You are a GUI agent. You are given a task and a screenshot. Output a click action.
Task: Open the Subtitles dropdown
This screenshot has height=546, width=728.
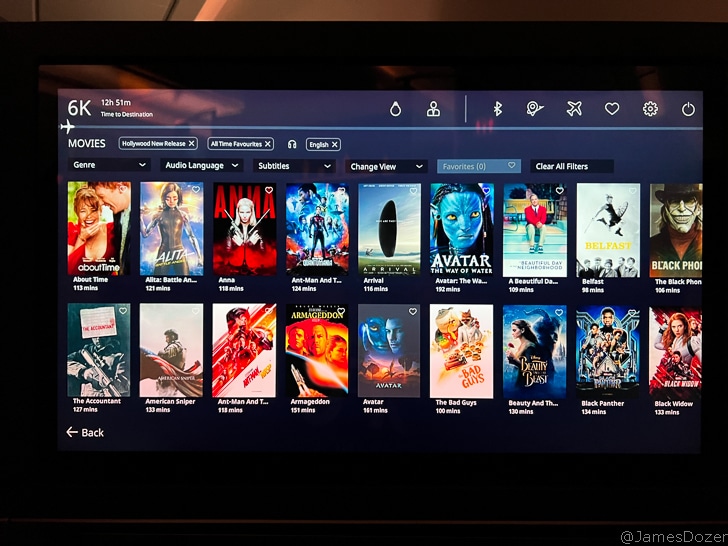click(x=294, y=166)
